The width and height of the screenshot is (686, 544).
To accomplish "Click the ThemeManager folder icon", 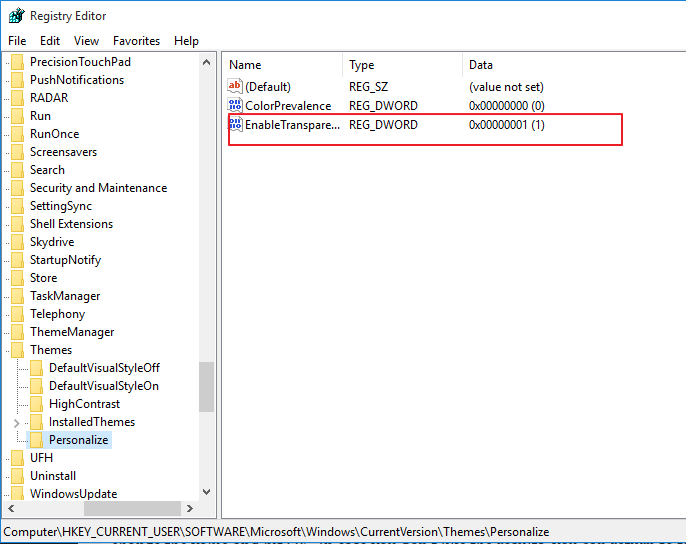I will (18, 332).
